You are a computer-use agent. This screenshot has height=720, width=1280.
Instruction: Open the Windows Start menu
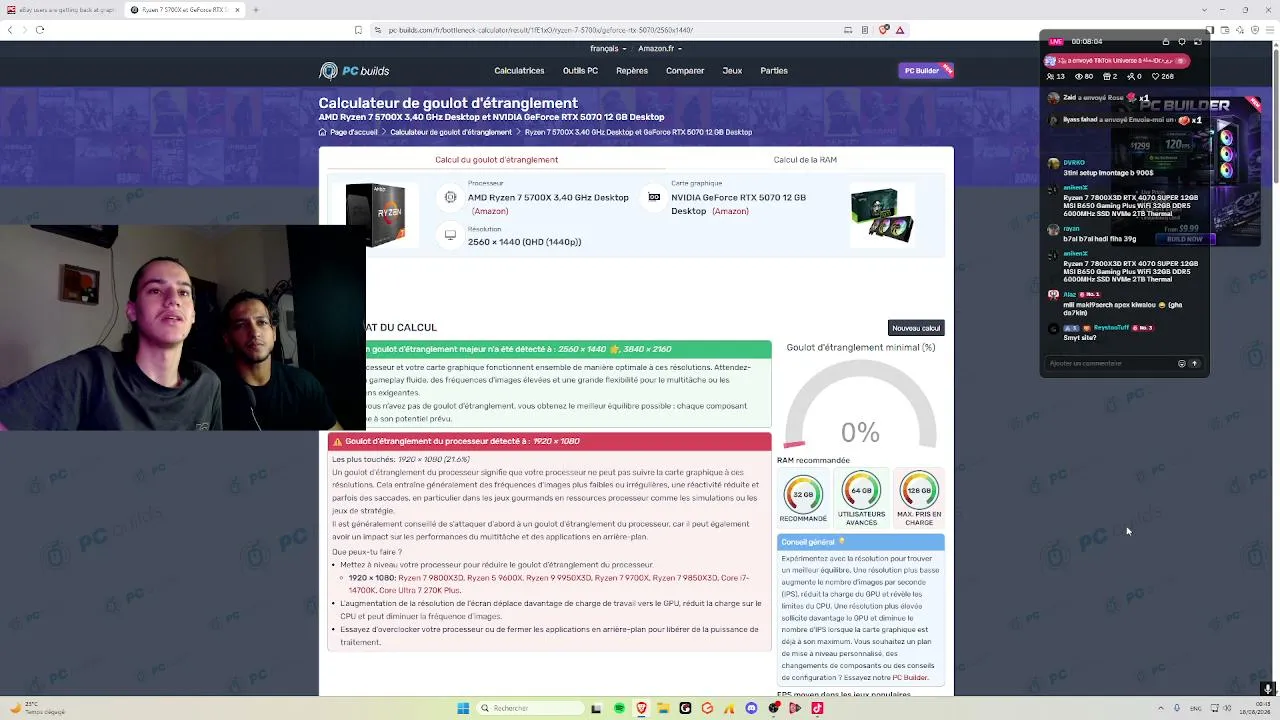463,709
